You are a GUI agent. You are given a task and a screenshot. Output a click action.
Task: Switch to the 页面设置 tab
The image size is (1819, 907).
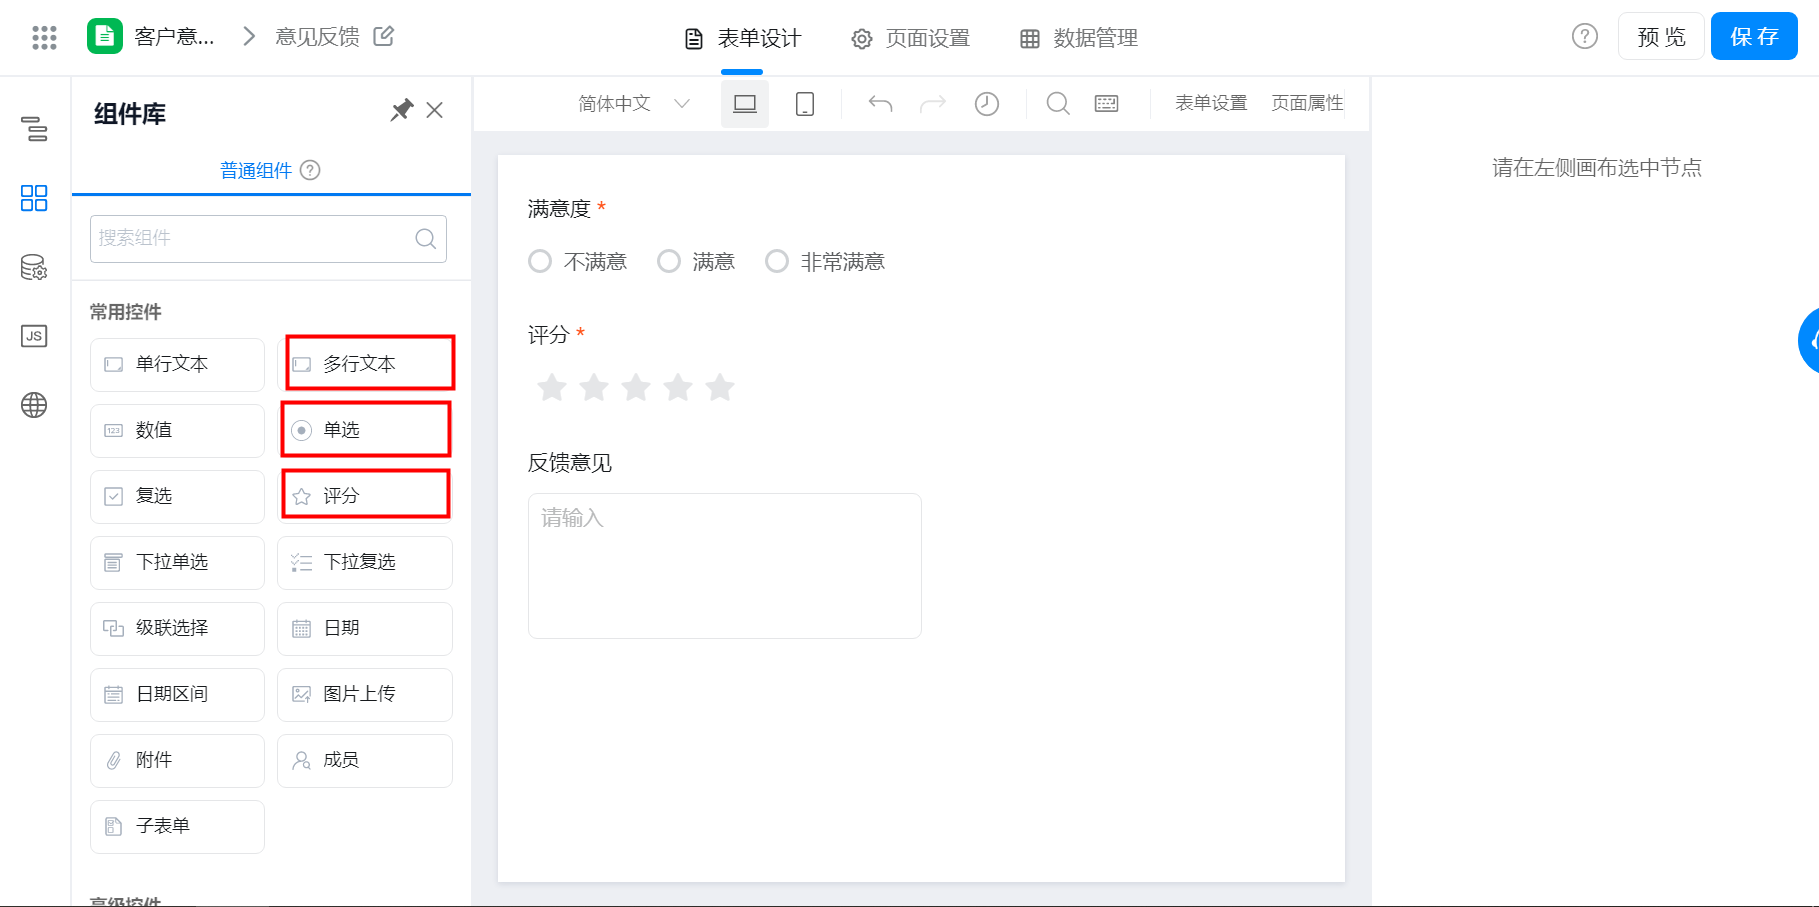910,38
